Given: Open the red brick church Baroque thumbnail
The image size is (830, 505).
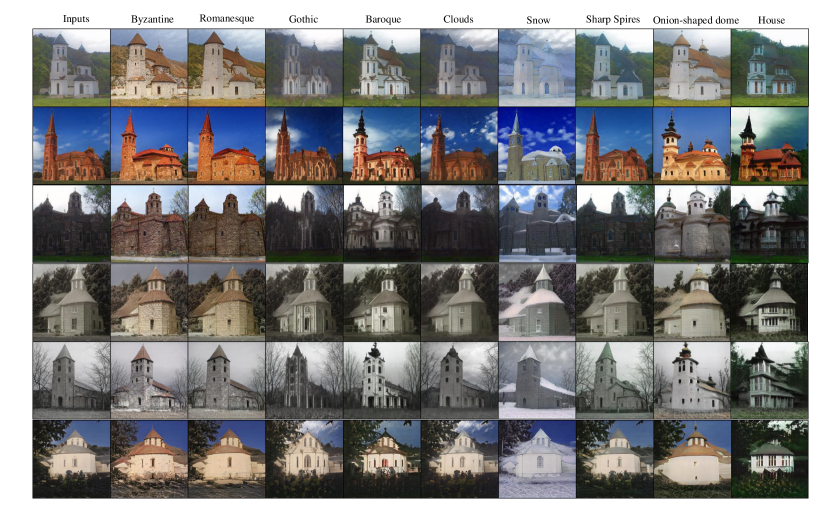Looking at the screenshot, I should click(x=381, y=145).
